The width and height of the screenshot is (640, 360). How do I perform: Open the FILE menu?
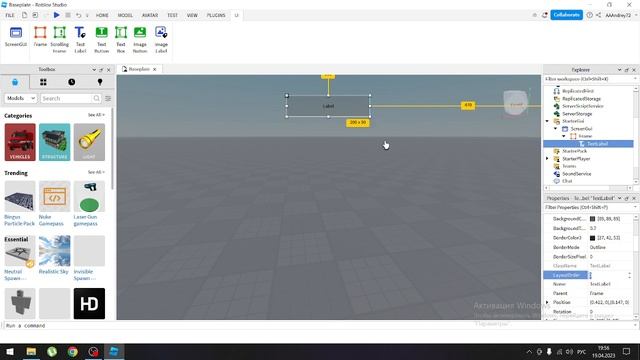pos(10,15)
